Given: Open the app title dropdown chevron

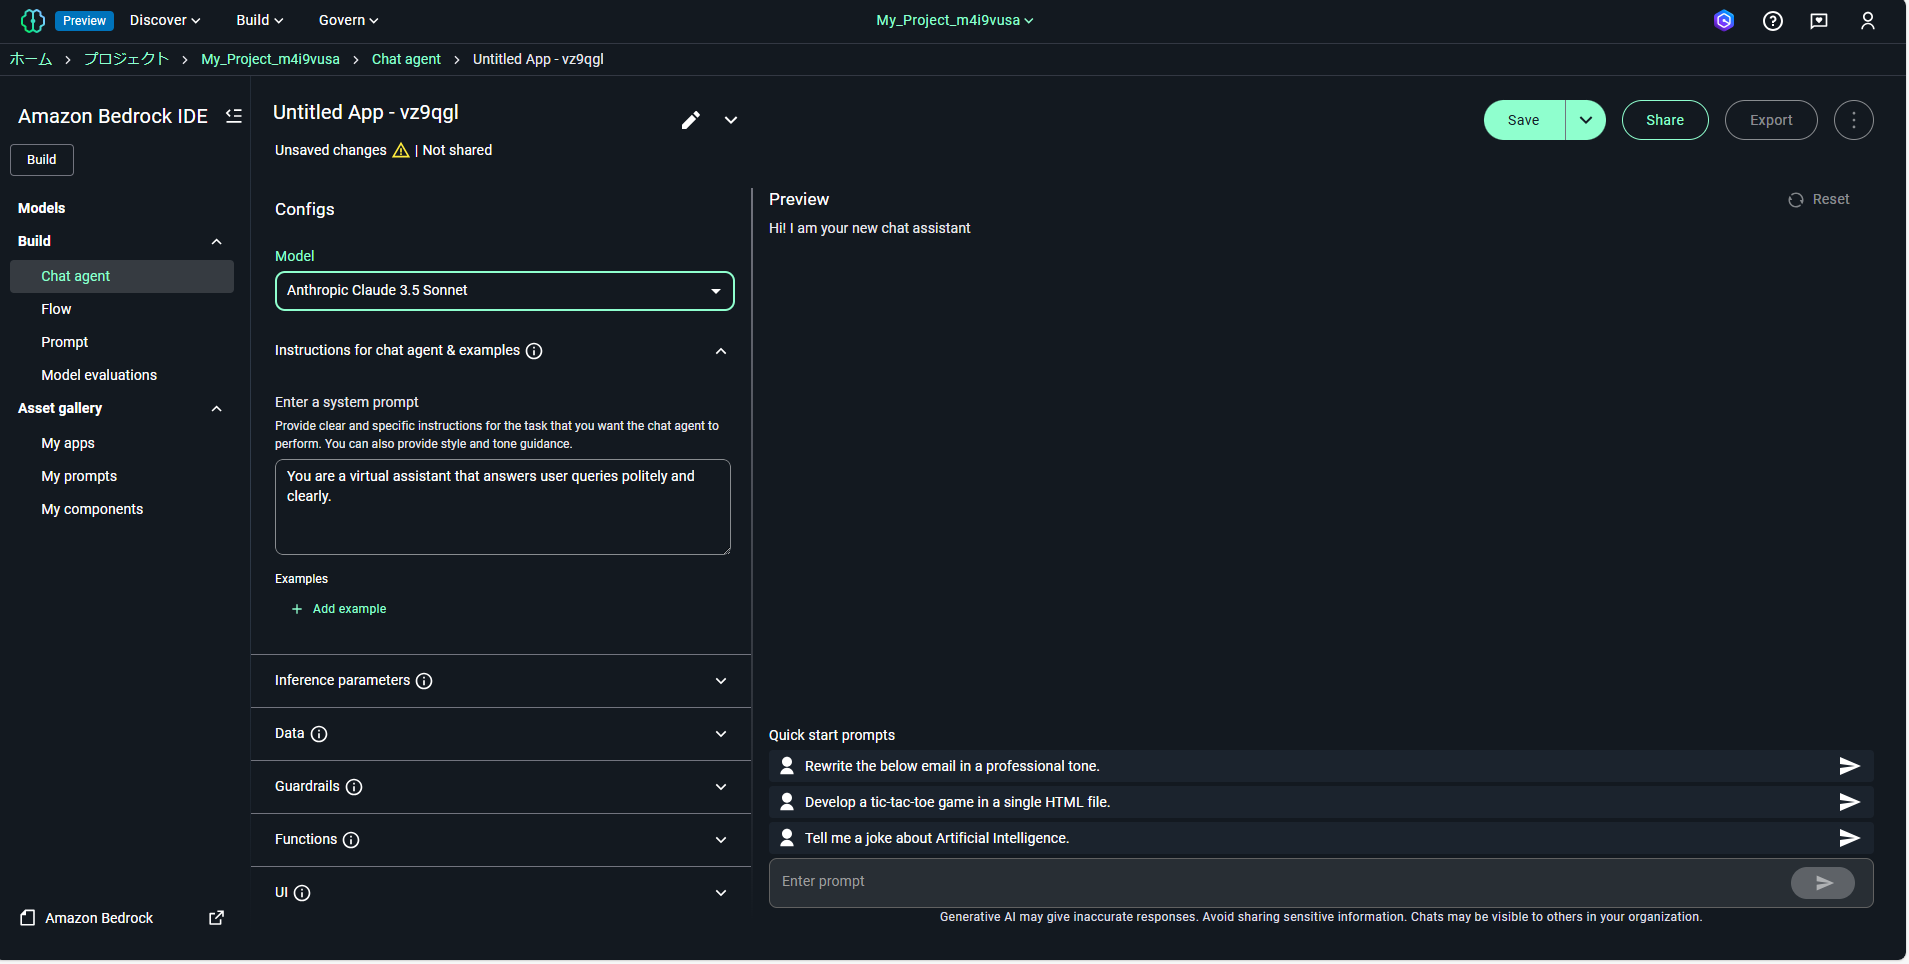Looking at the screenshot, I should click(x=731, y=120).
